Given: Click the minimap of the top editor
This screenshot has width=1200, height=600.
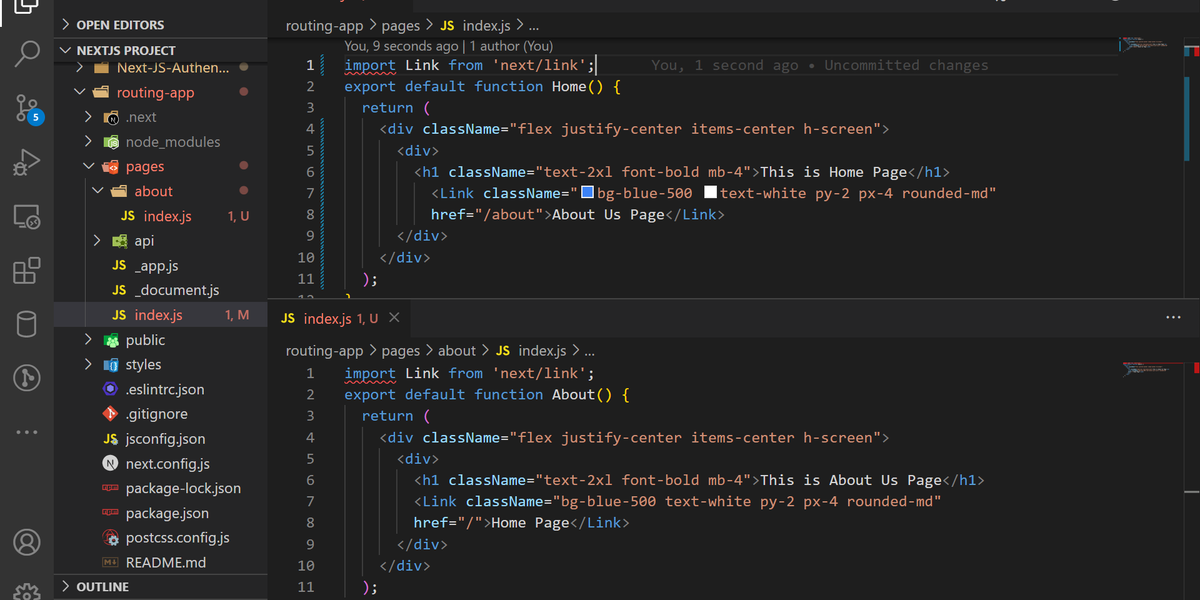Looking at the screenshot, I should [x=1145, y=45].
